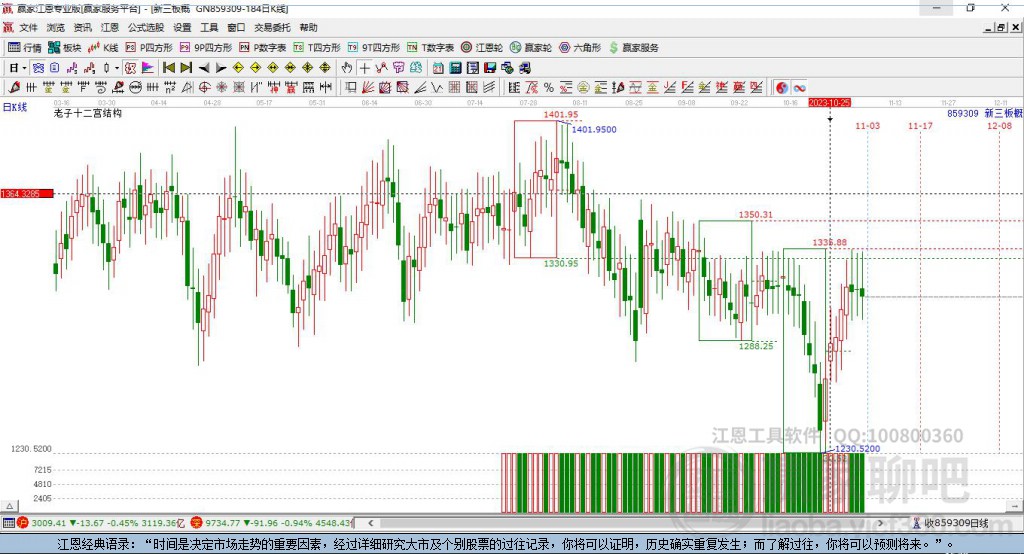Open the 六角形 hexagon tool
The image size is (1024, 554).
tap(580, 48)
